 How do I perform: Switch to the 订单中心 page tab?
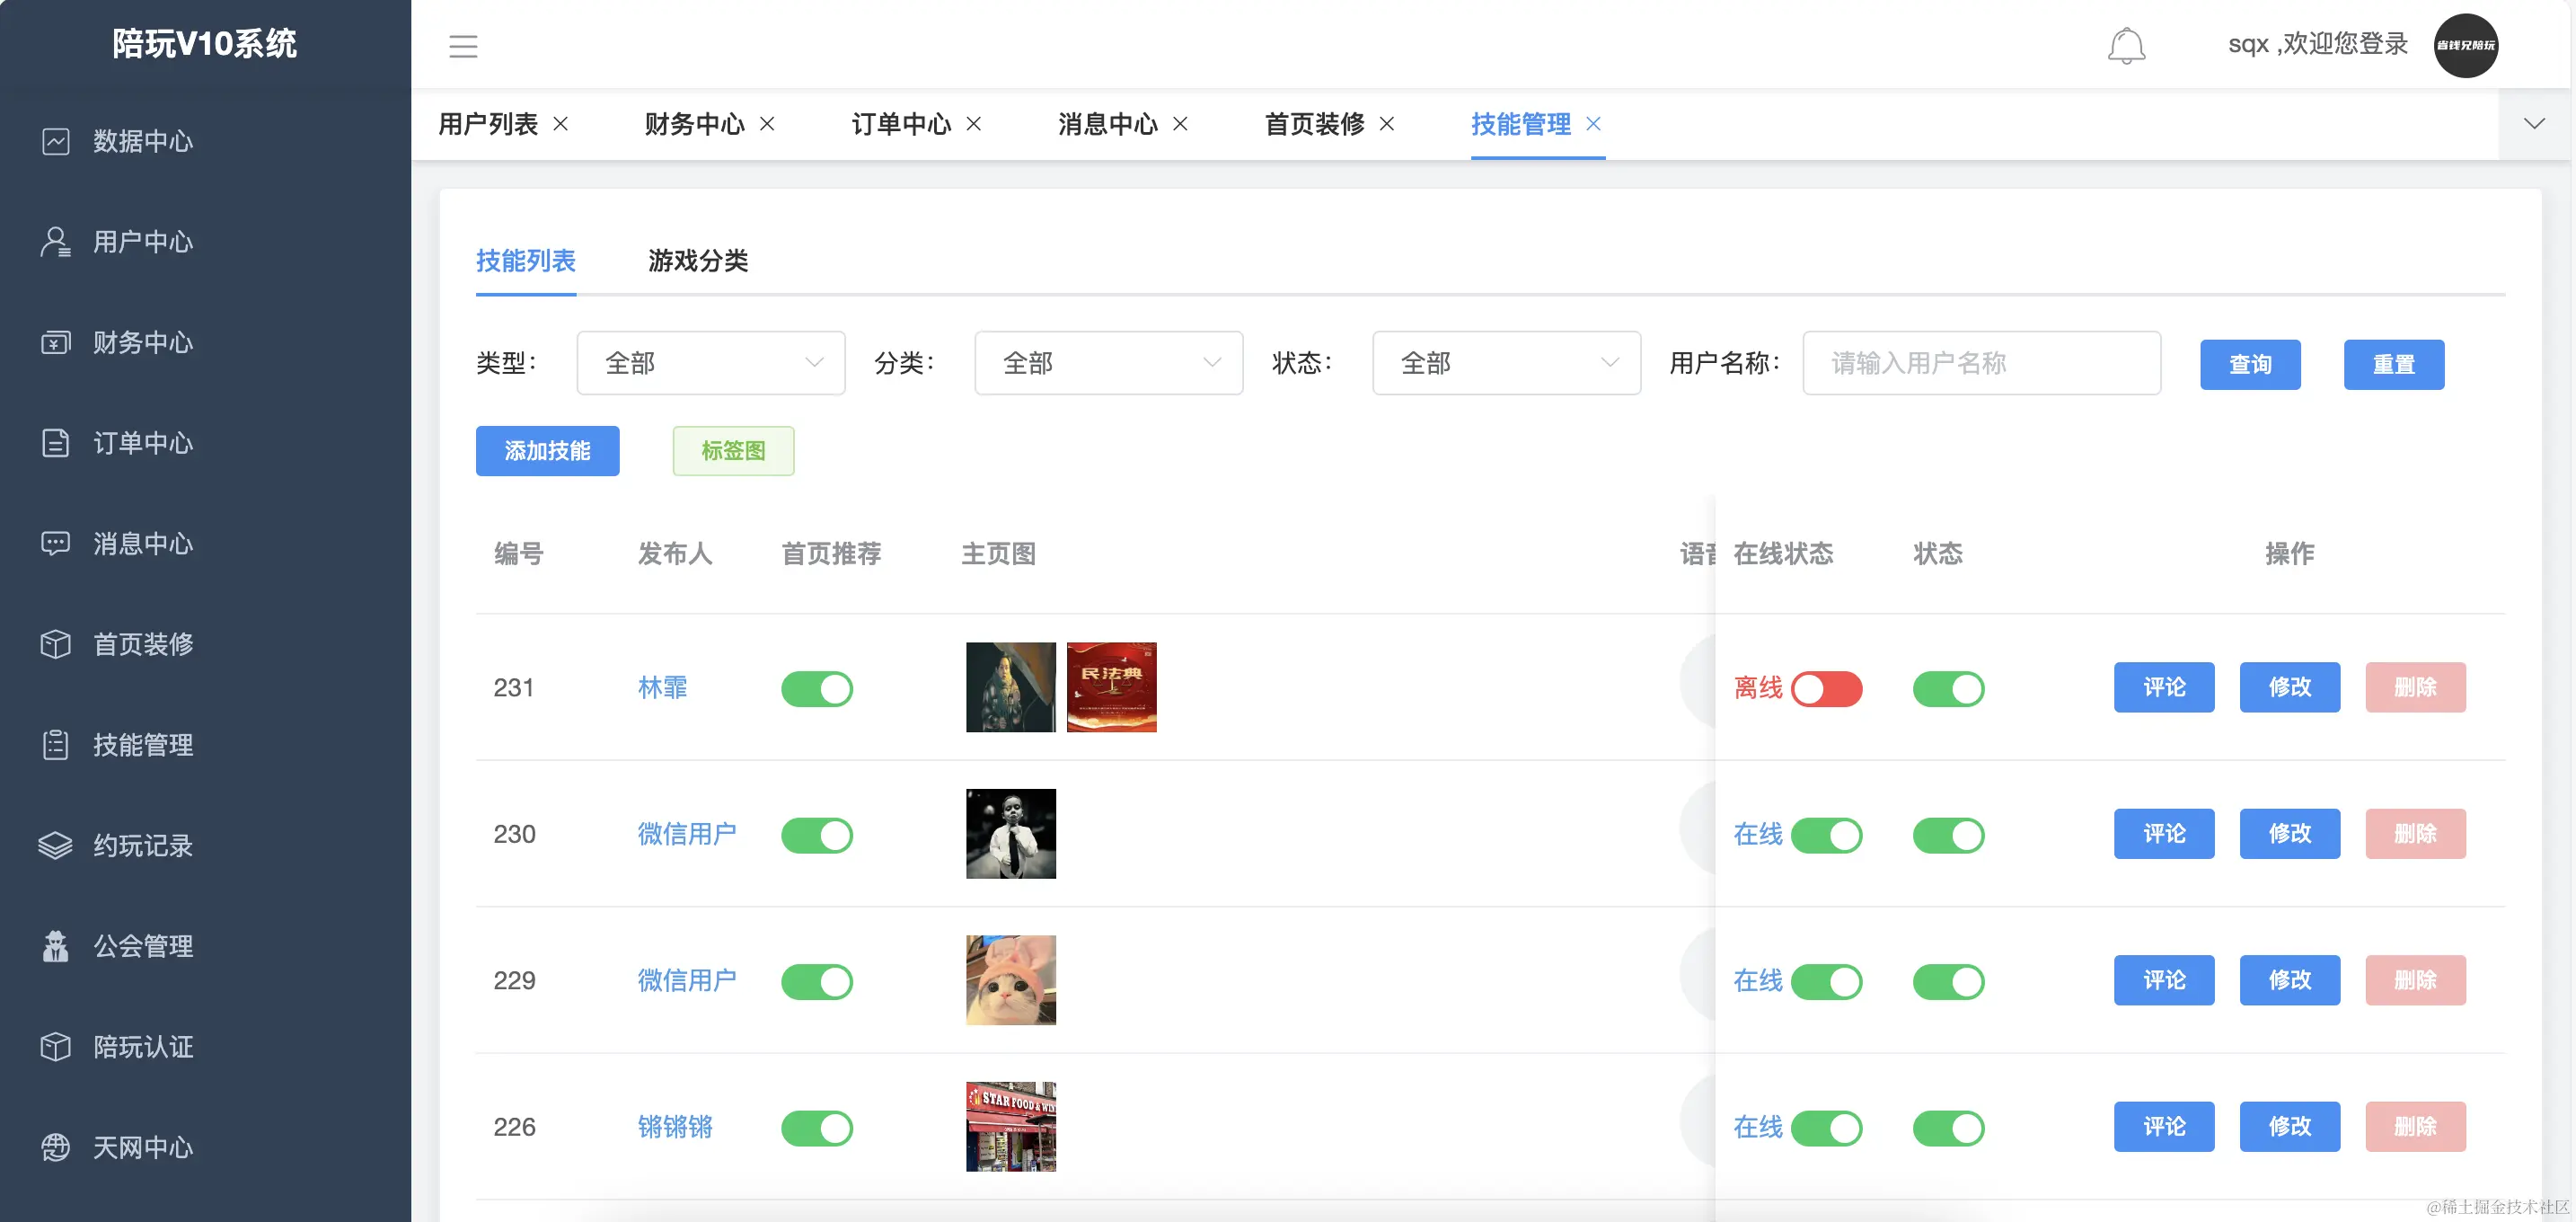coord(901,124)
